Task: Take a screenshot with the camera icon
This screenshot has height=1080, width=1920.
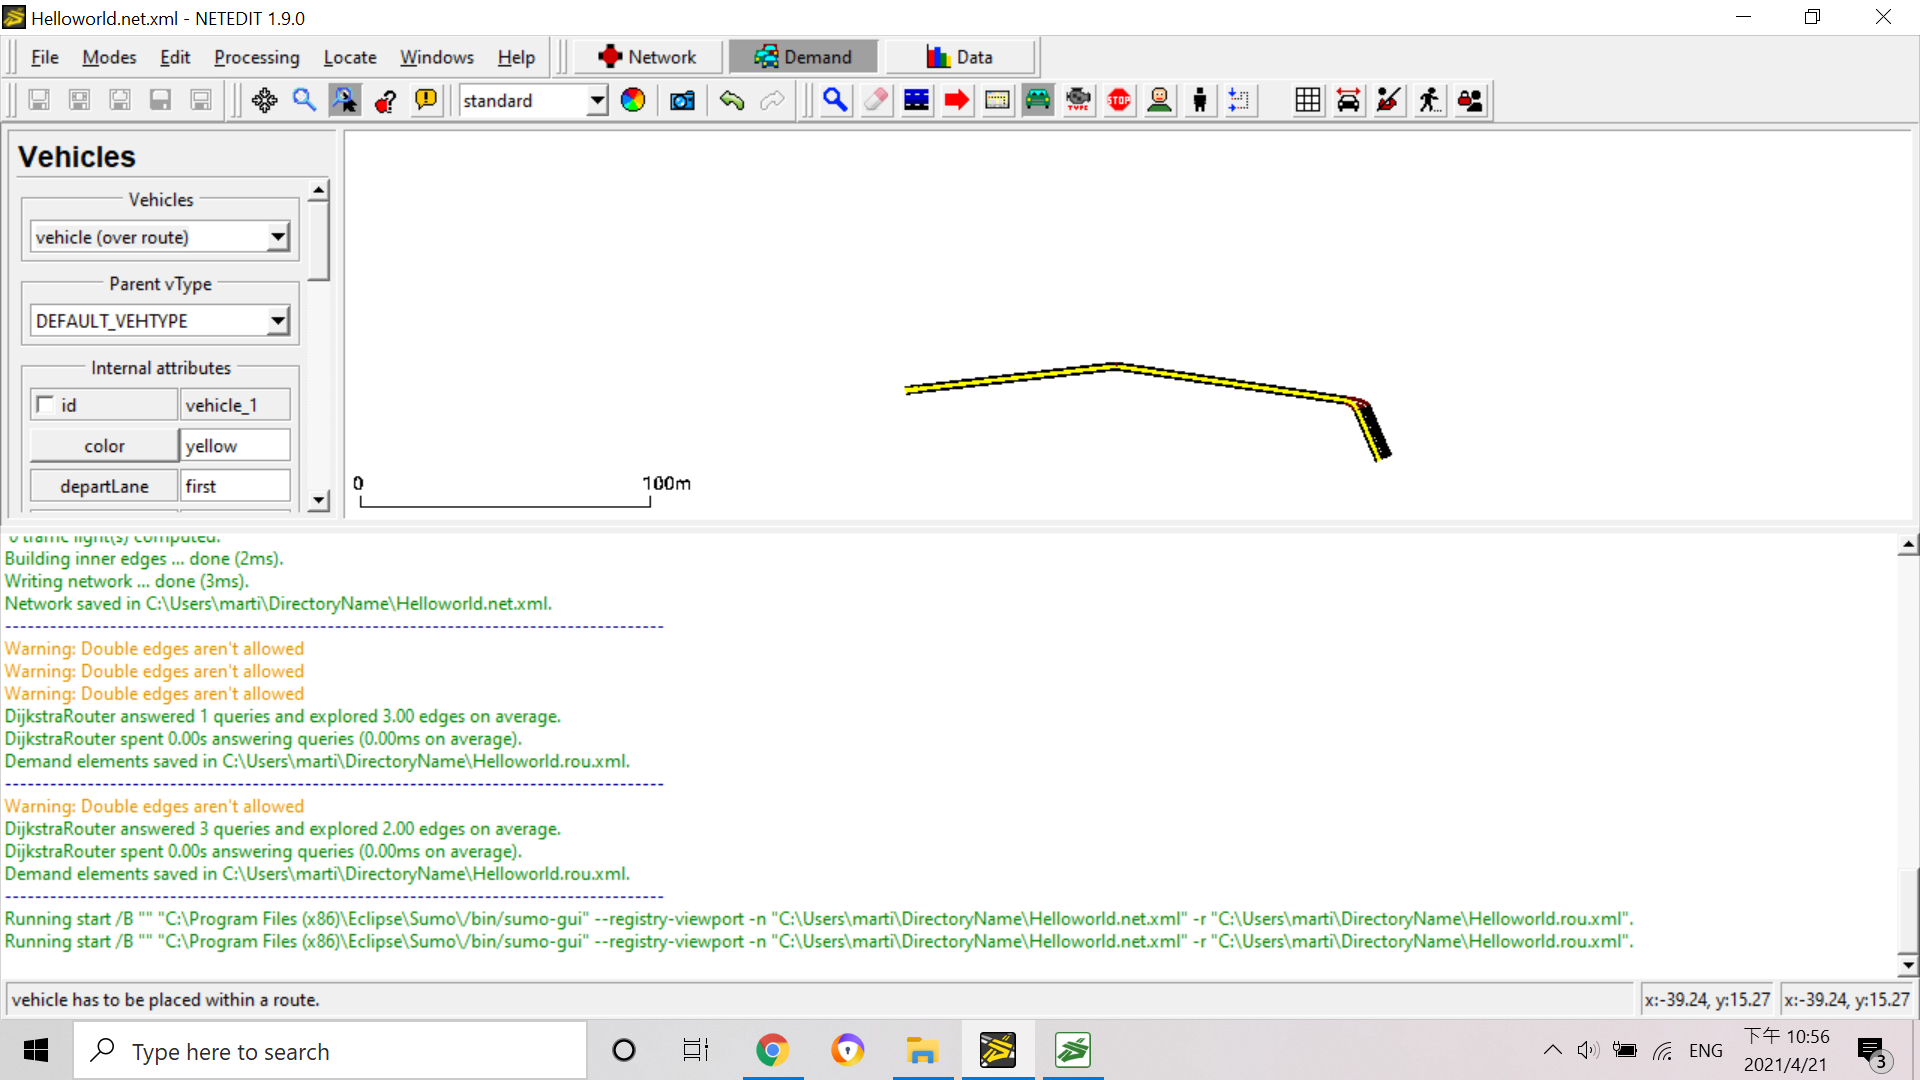Action: click(682, 100)
